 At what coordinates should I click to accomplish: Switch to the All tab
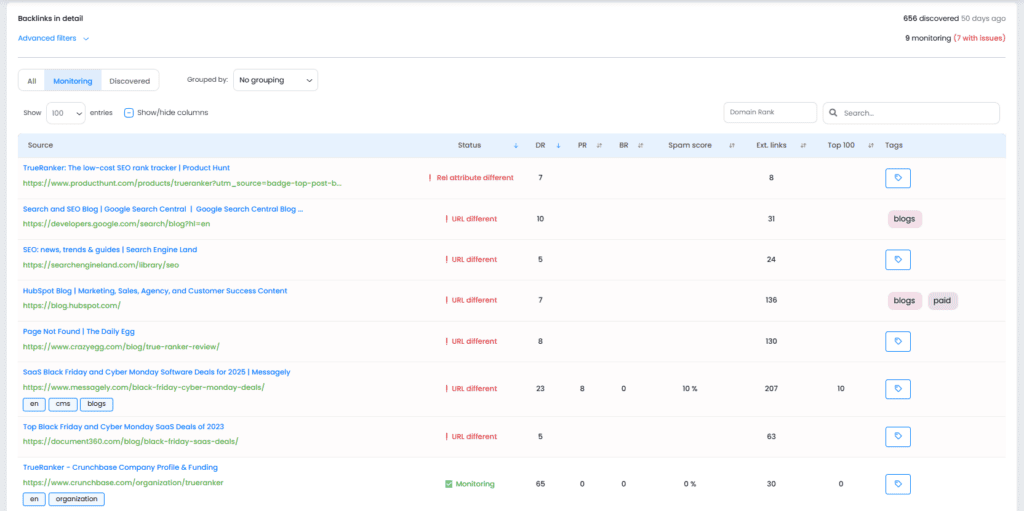(x=32, y=81)
